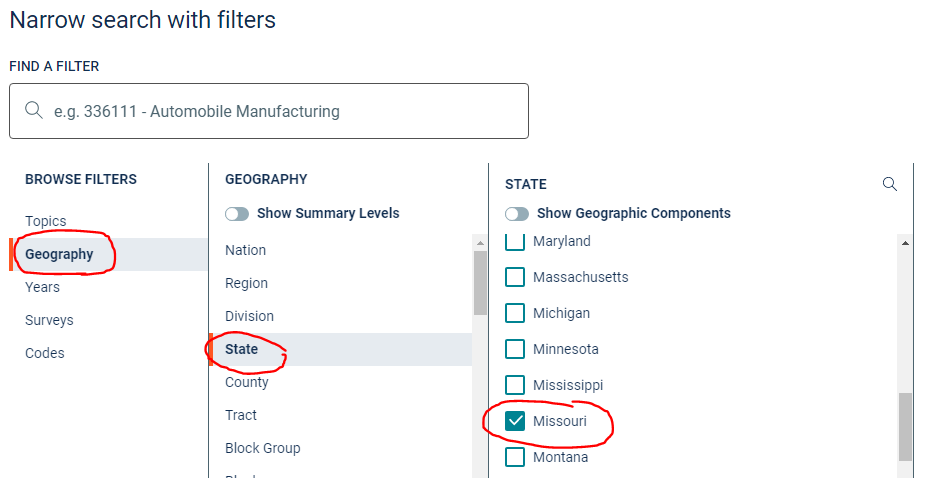
Task: Check the Montana checkbox
Action: (515, 457)
